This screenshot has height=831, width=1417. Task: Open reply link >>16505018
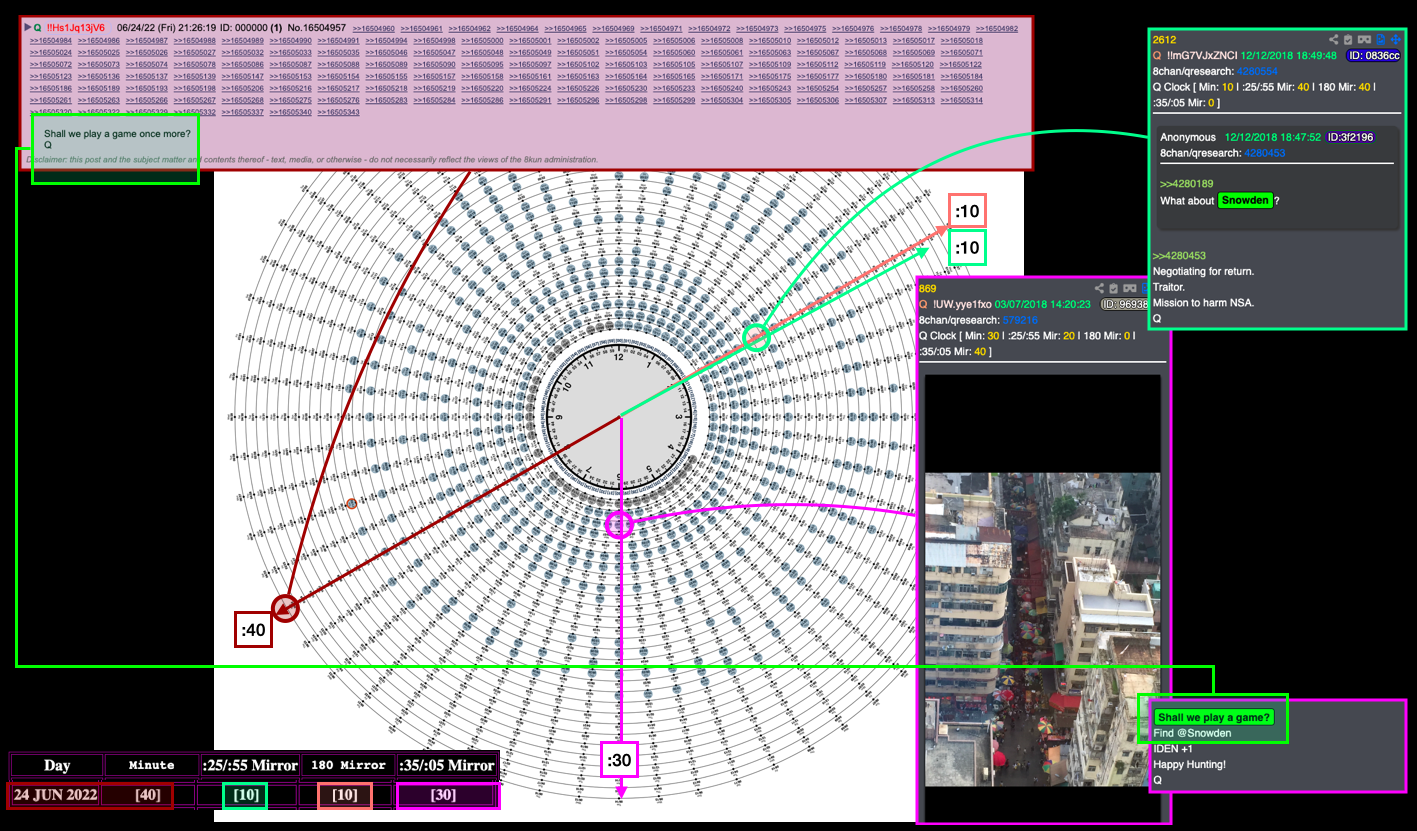click(x=961, y=41)
